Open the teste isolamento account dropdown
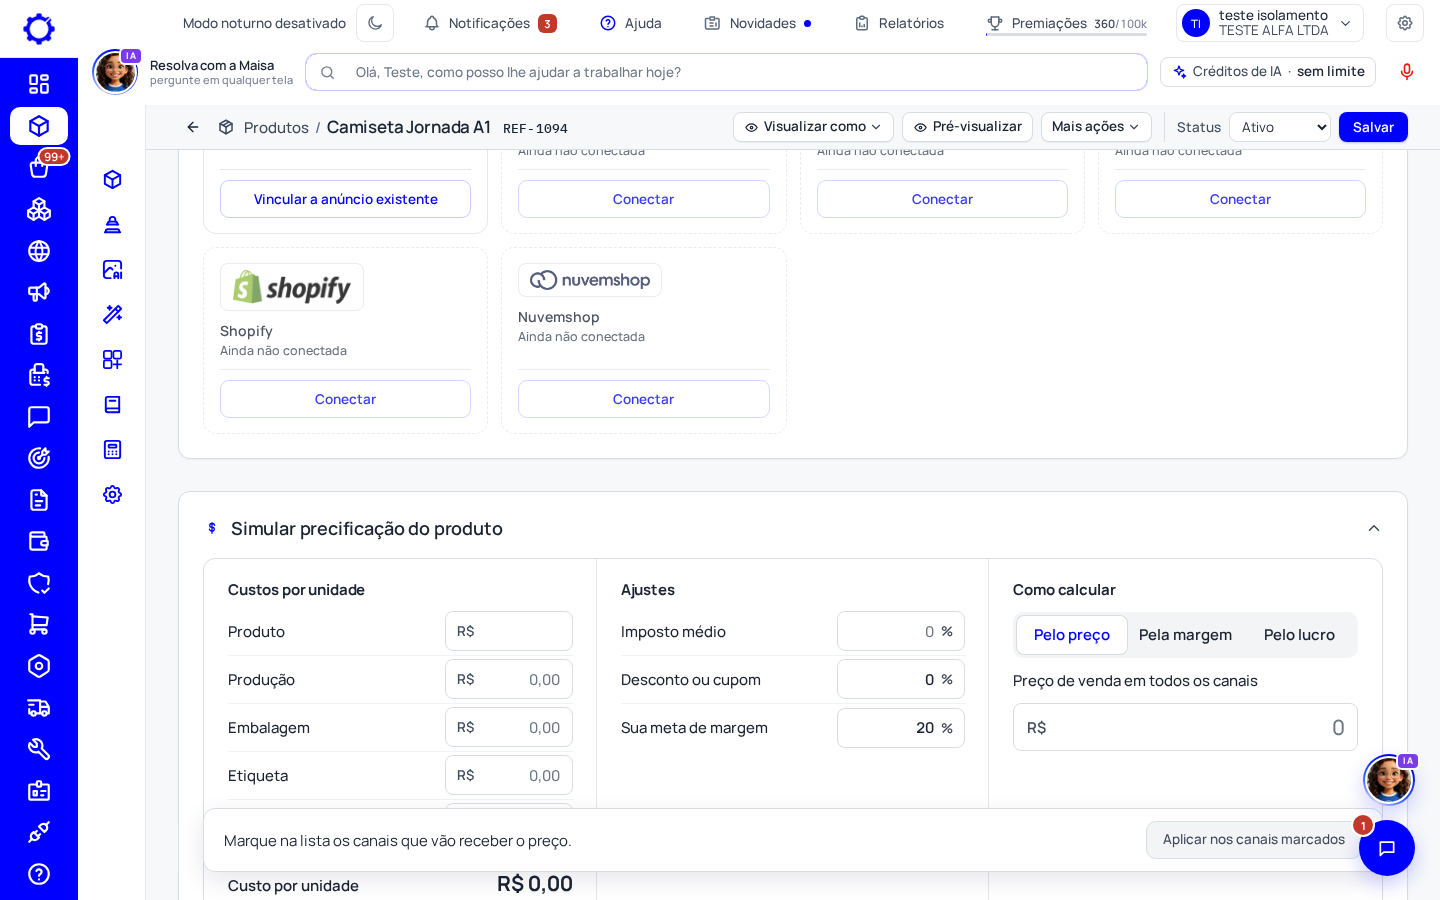 [1270, 23]
